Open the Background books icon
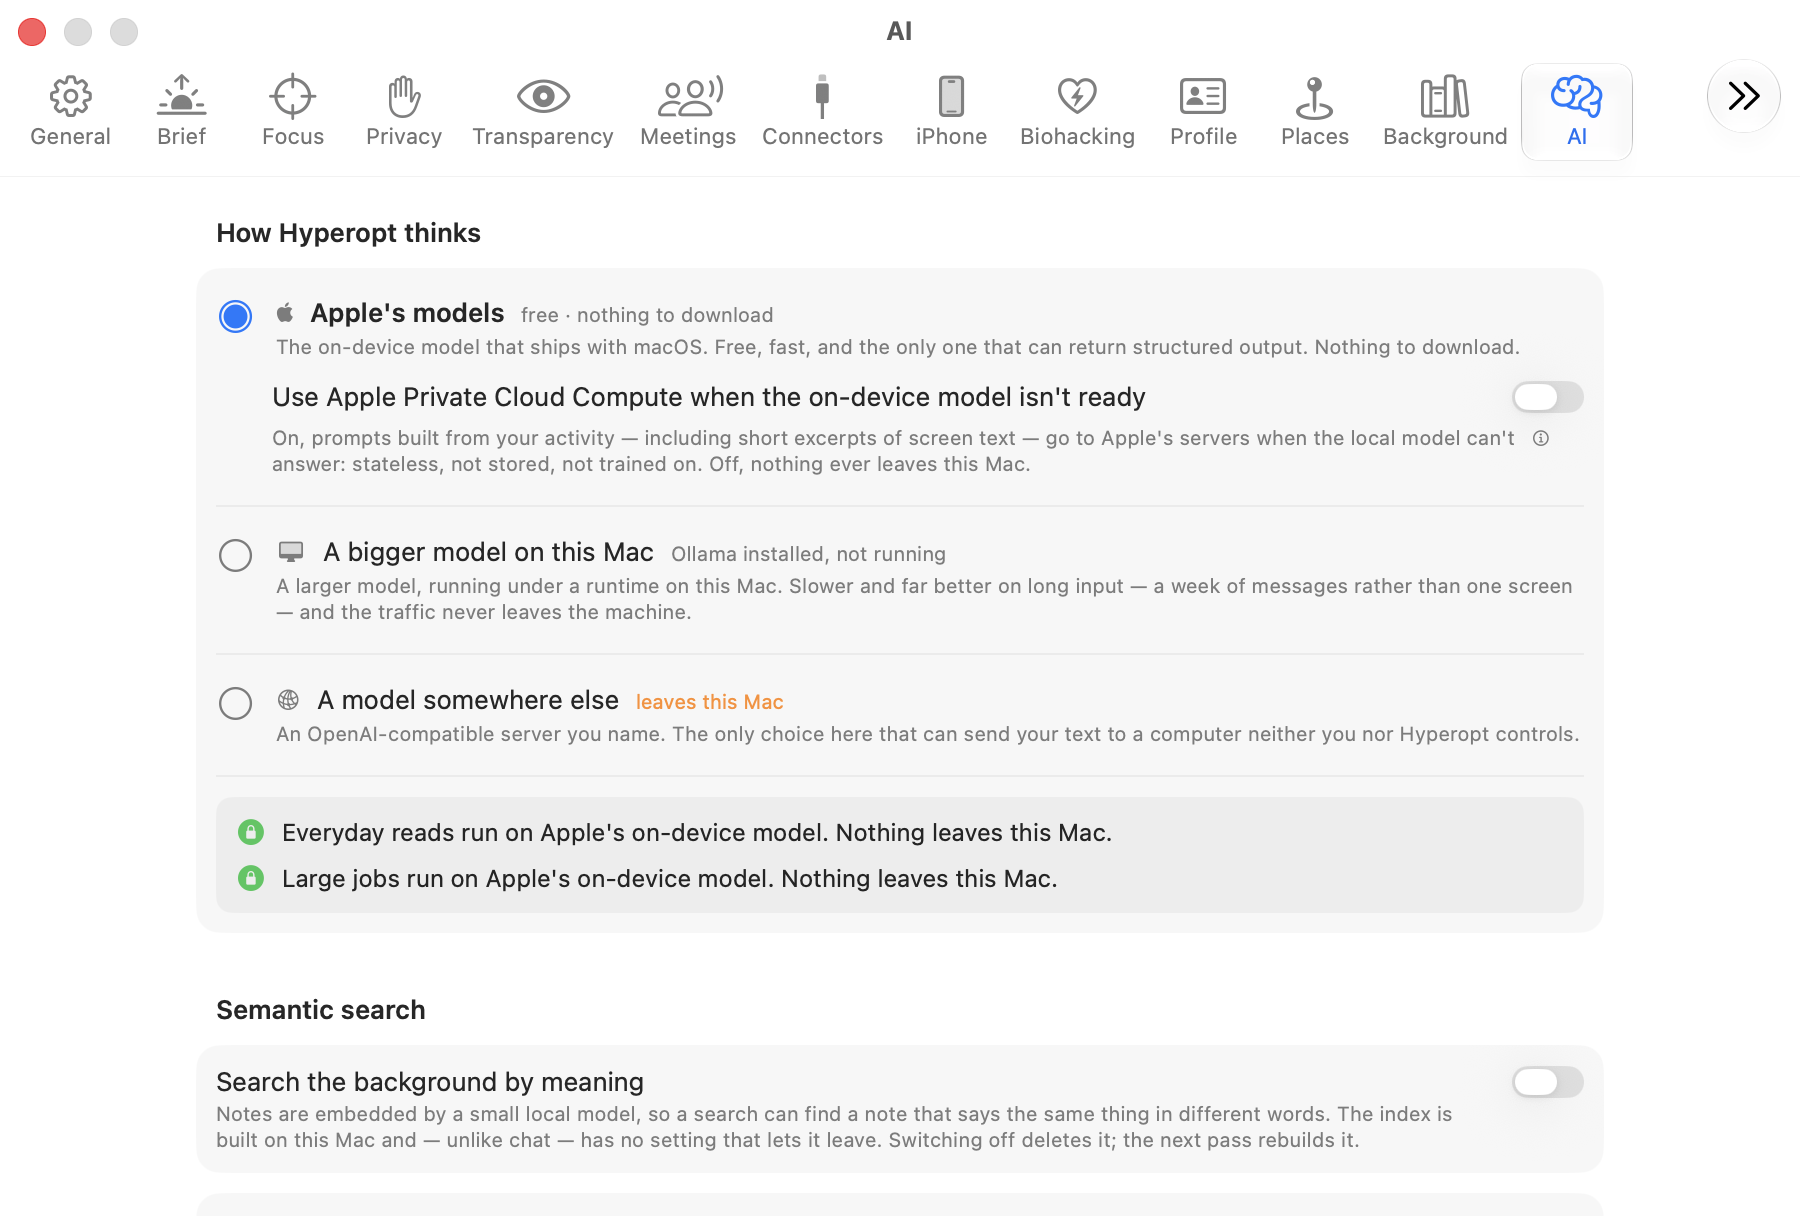The image size is (1800, 1216). pyautogui.click(x=1445, y=97)
